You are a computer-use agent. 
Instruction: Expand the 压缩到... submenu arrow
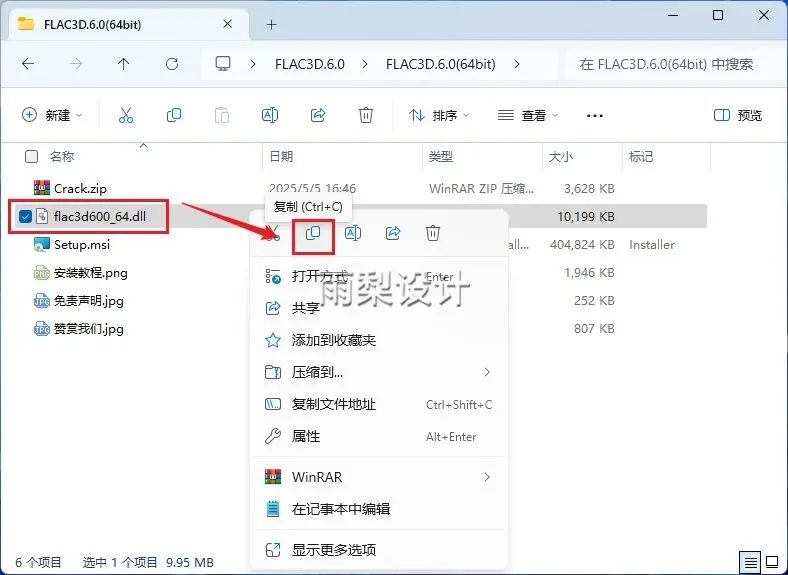486,372
